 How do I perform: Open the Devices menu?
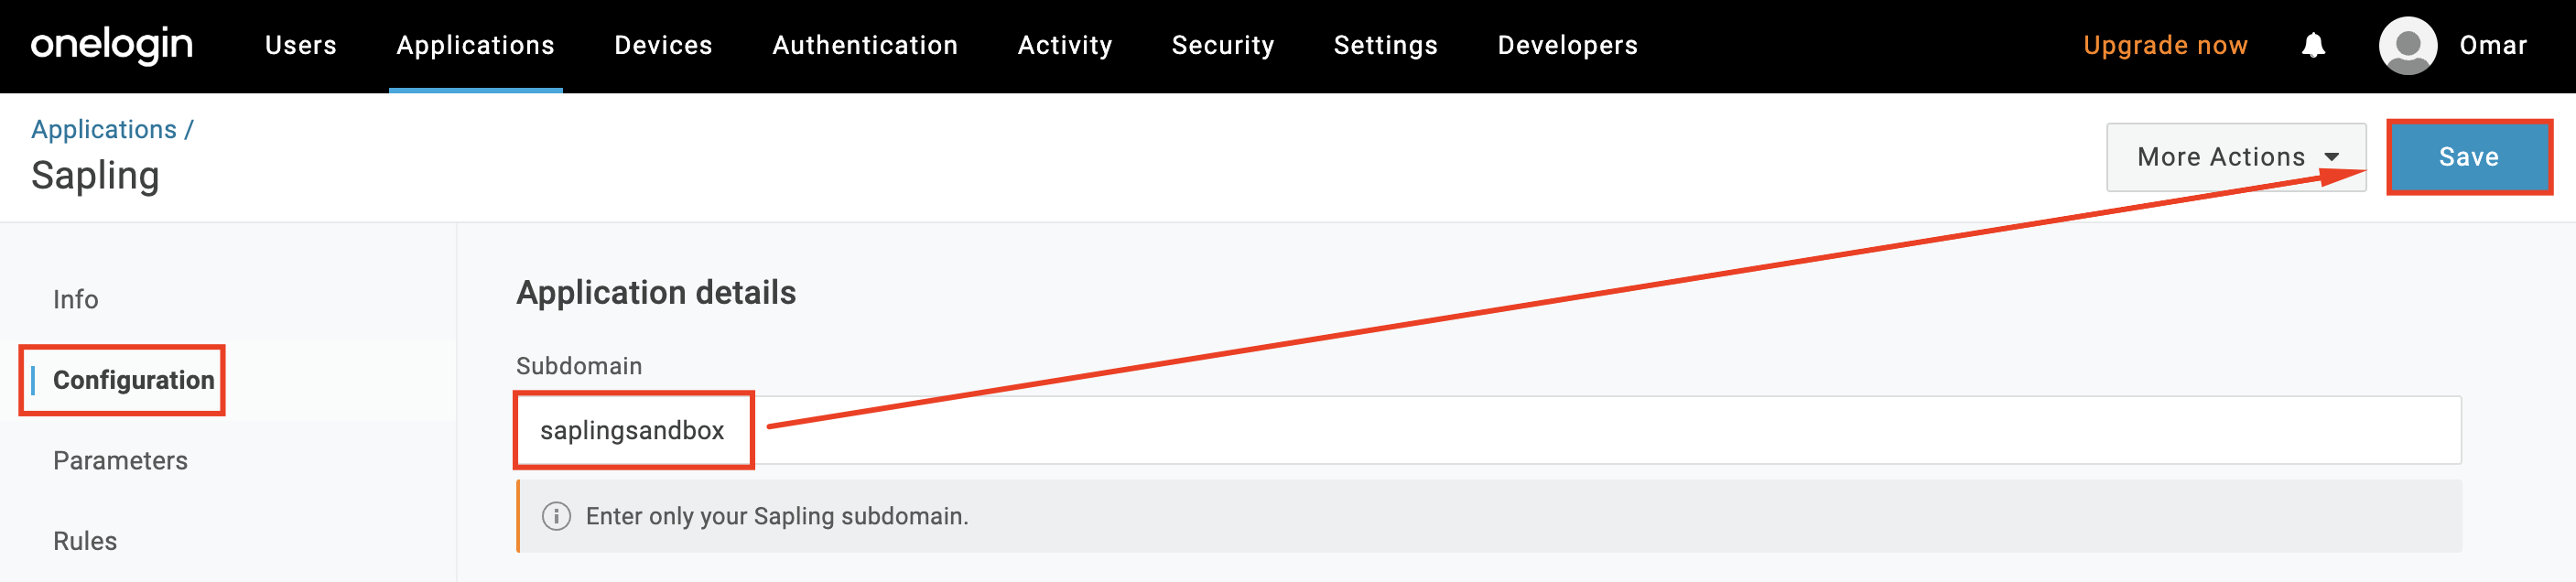click(663, 45)
